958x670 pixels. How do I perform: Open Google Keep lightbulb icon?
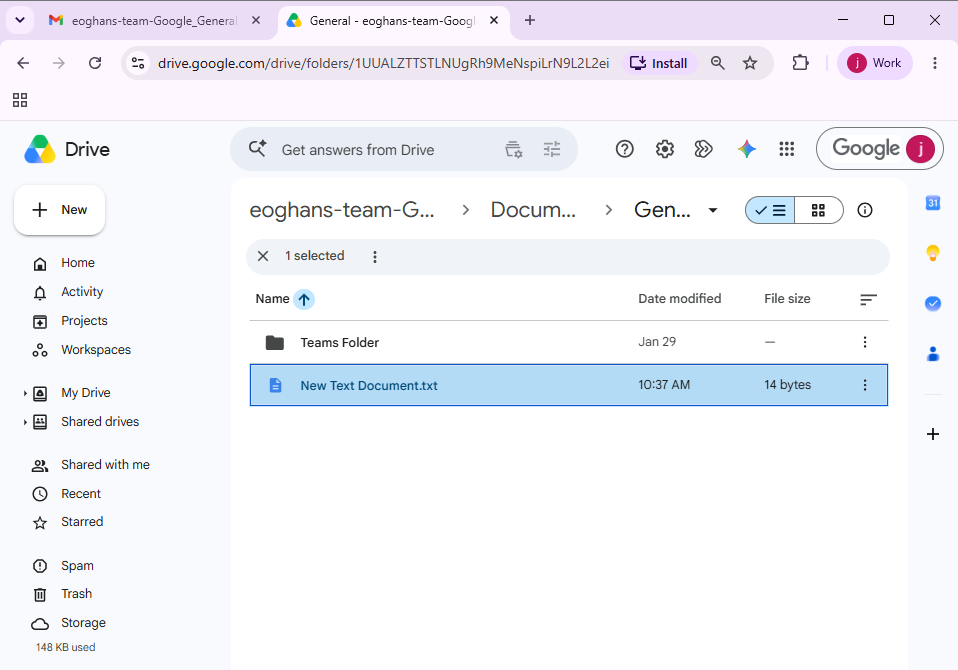(933, 252)
